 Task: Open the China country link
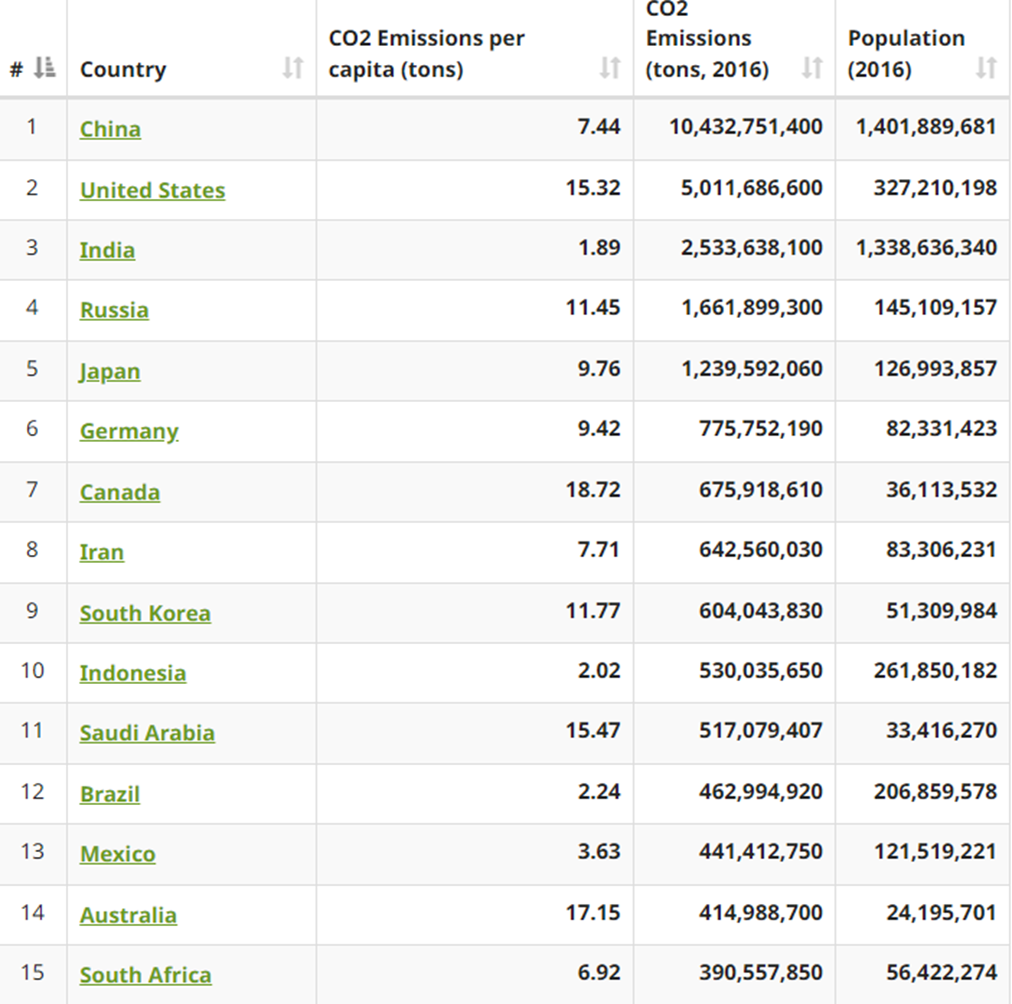pyautogui.click(x=110, y=129)
